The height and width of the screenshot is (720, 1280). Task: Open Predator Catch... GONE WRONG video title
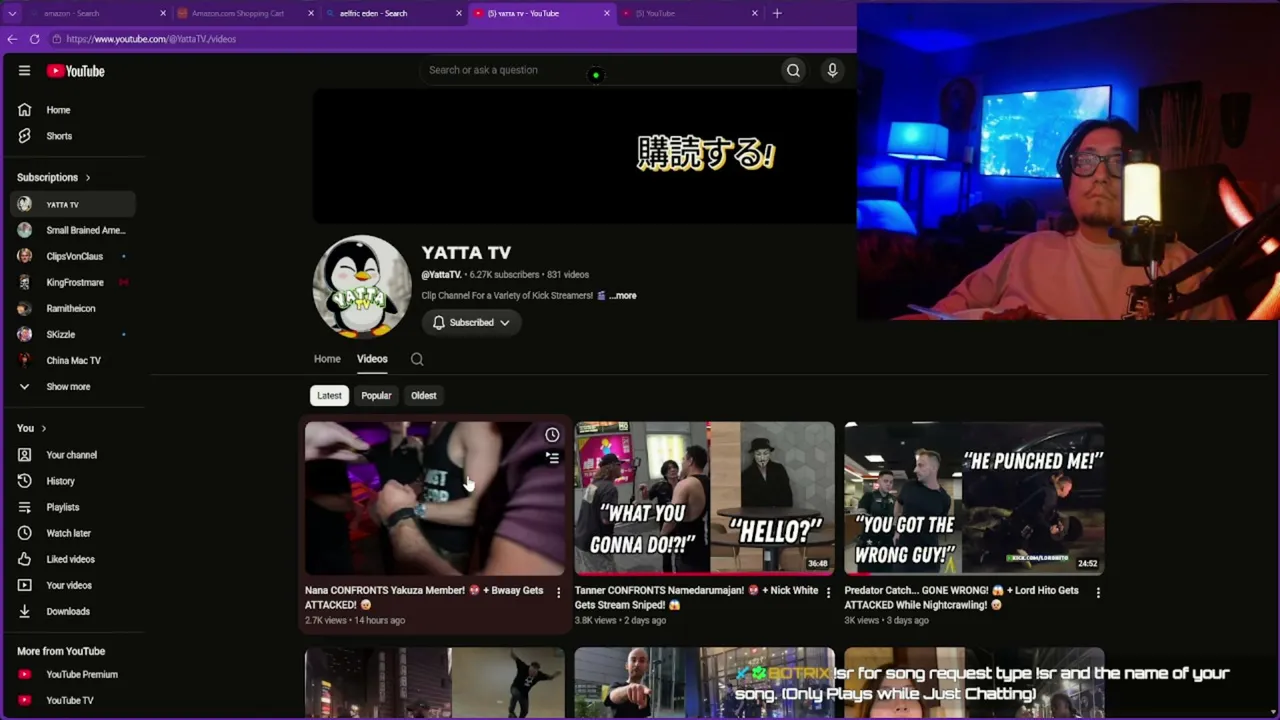[x=961, y=597]
